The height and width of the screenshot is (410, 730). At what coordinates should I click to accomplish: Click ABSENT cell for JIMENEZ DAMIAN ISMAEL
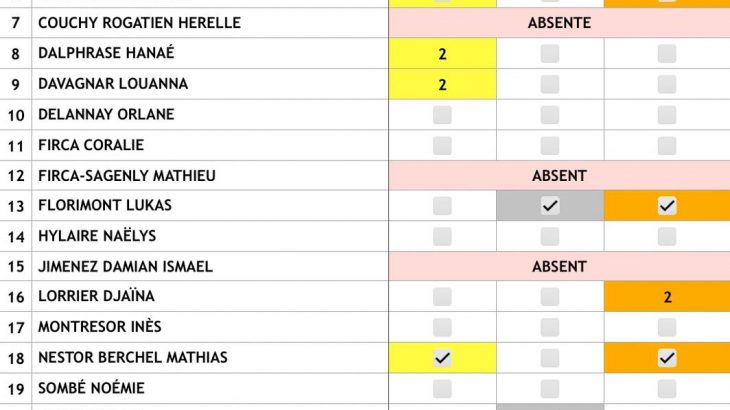(x=559, y=267)
